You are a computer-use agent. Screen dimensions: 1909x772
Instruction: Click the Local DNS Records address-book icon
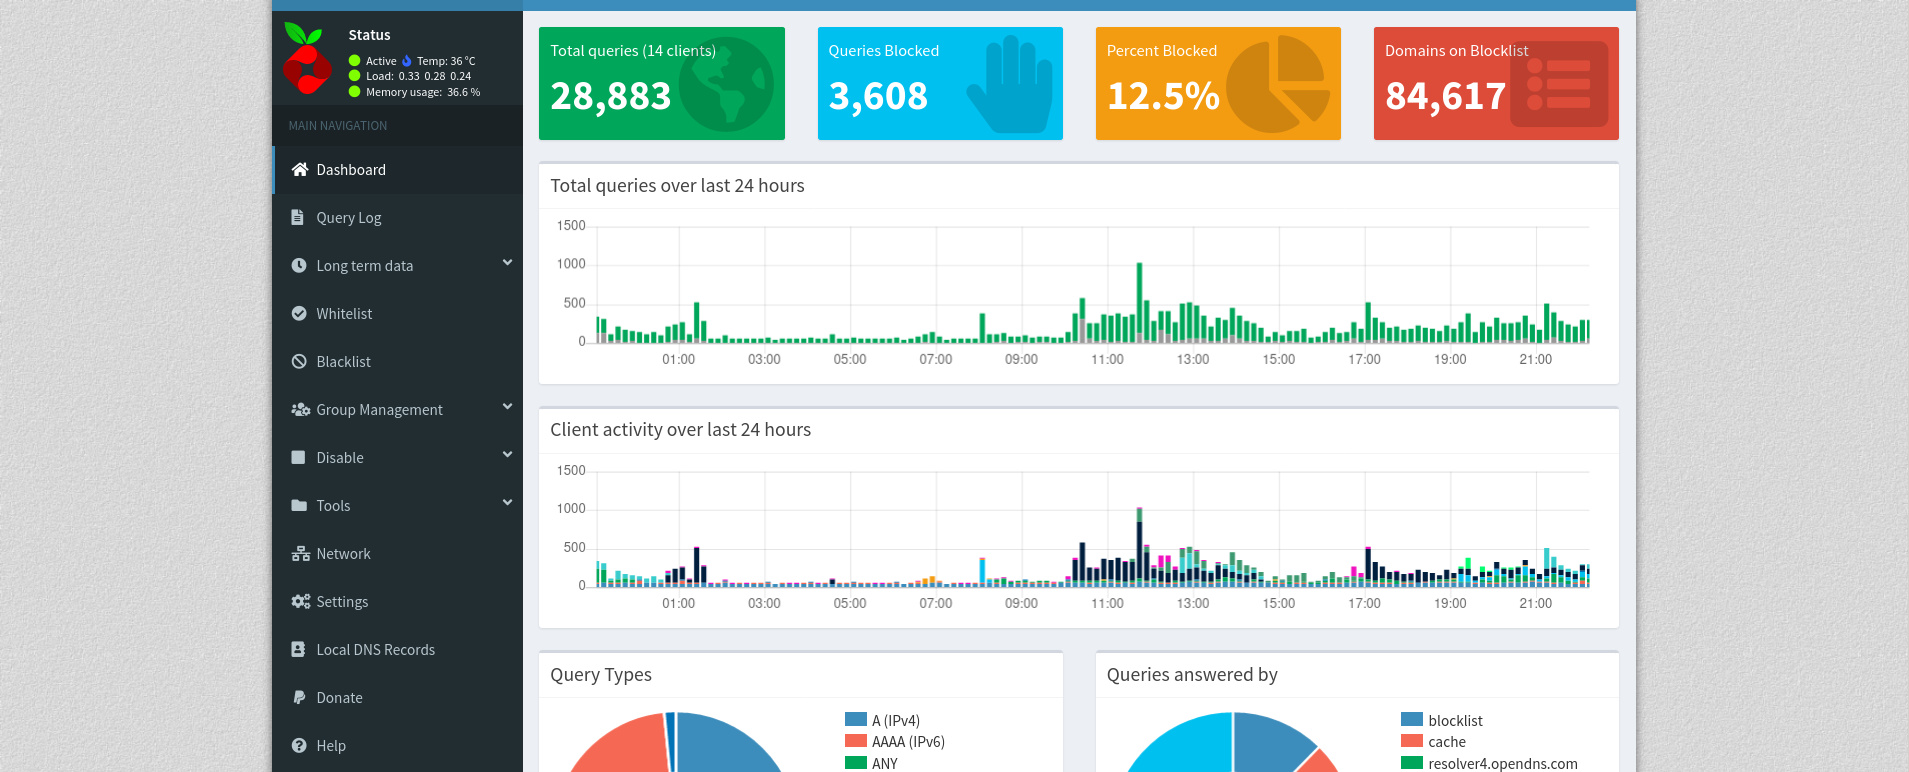pyautogui.click(x=298, y=649)
